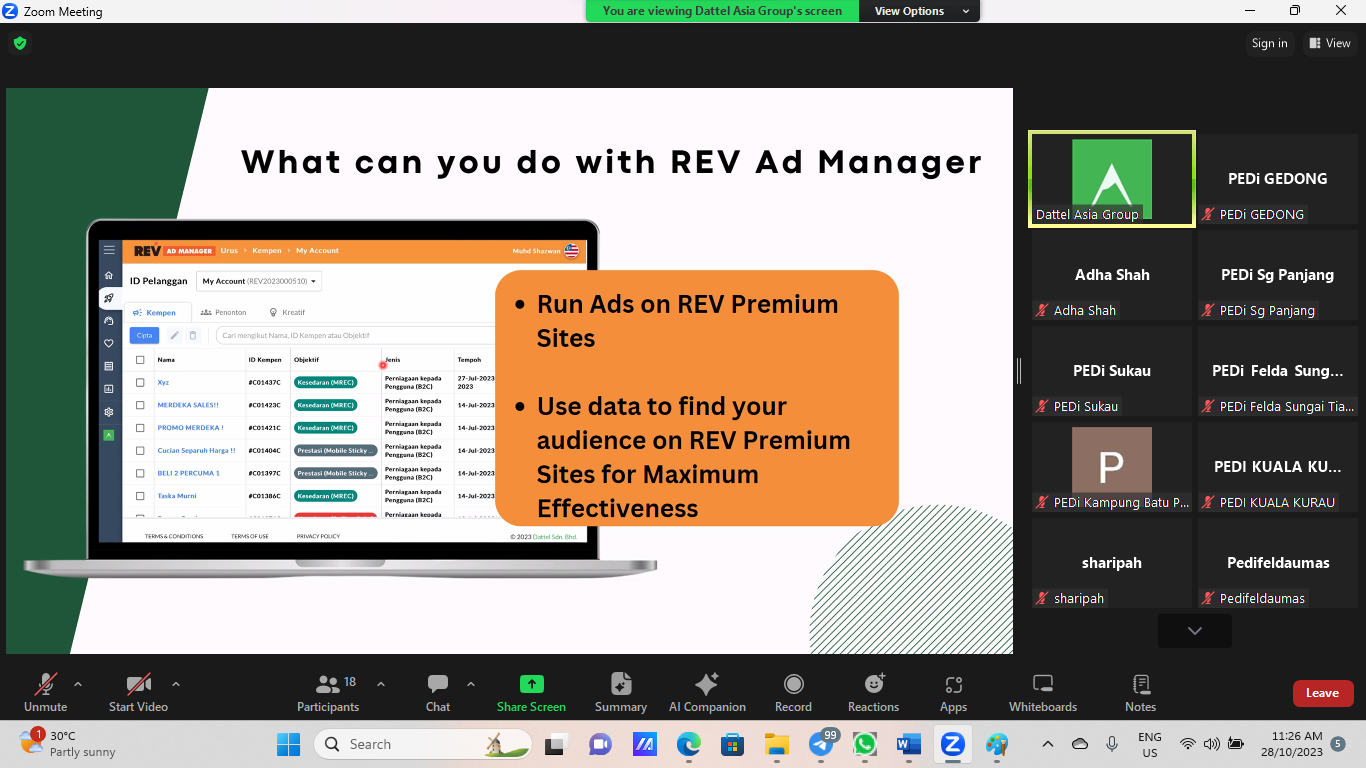Open Microsoft Edge from taskbar
The image size is (1366, 768).
click(688, 744)
